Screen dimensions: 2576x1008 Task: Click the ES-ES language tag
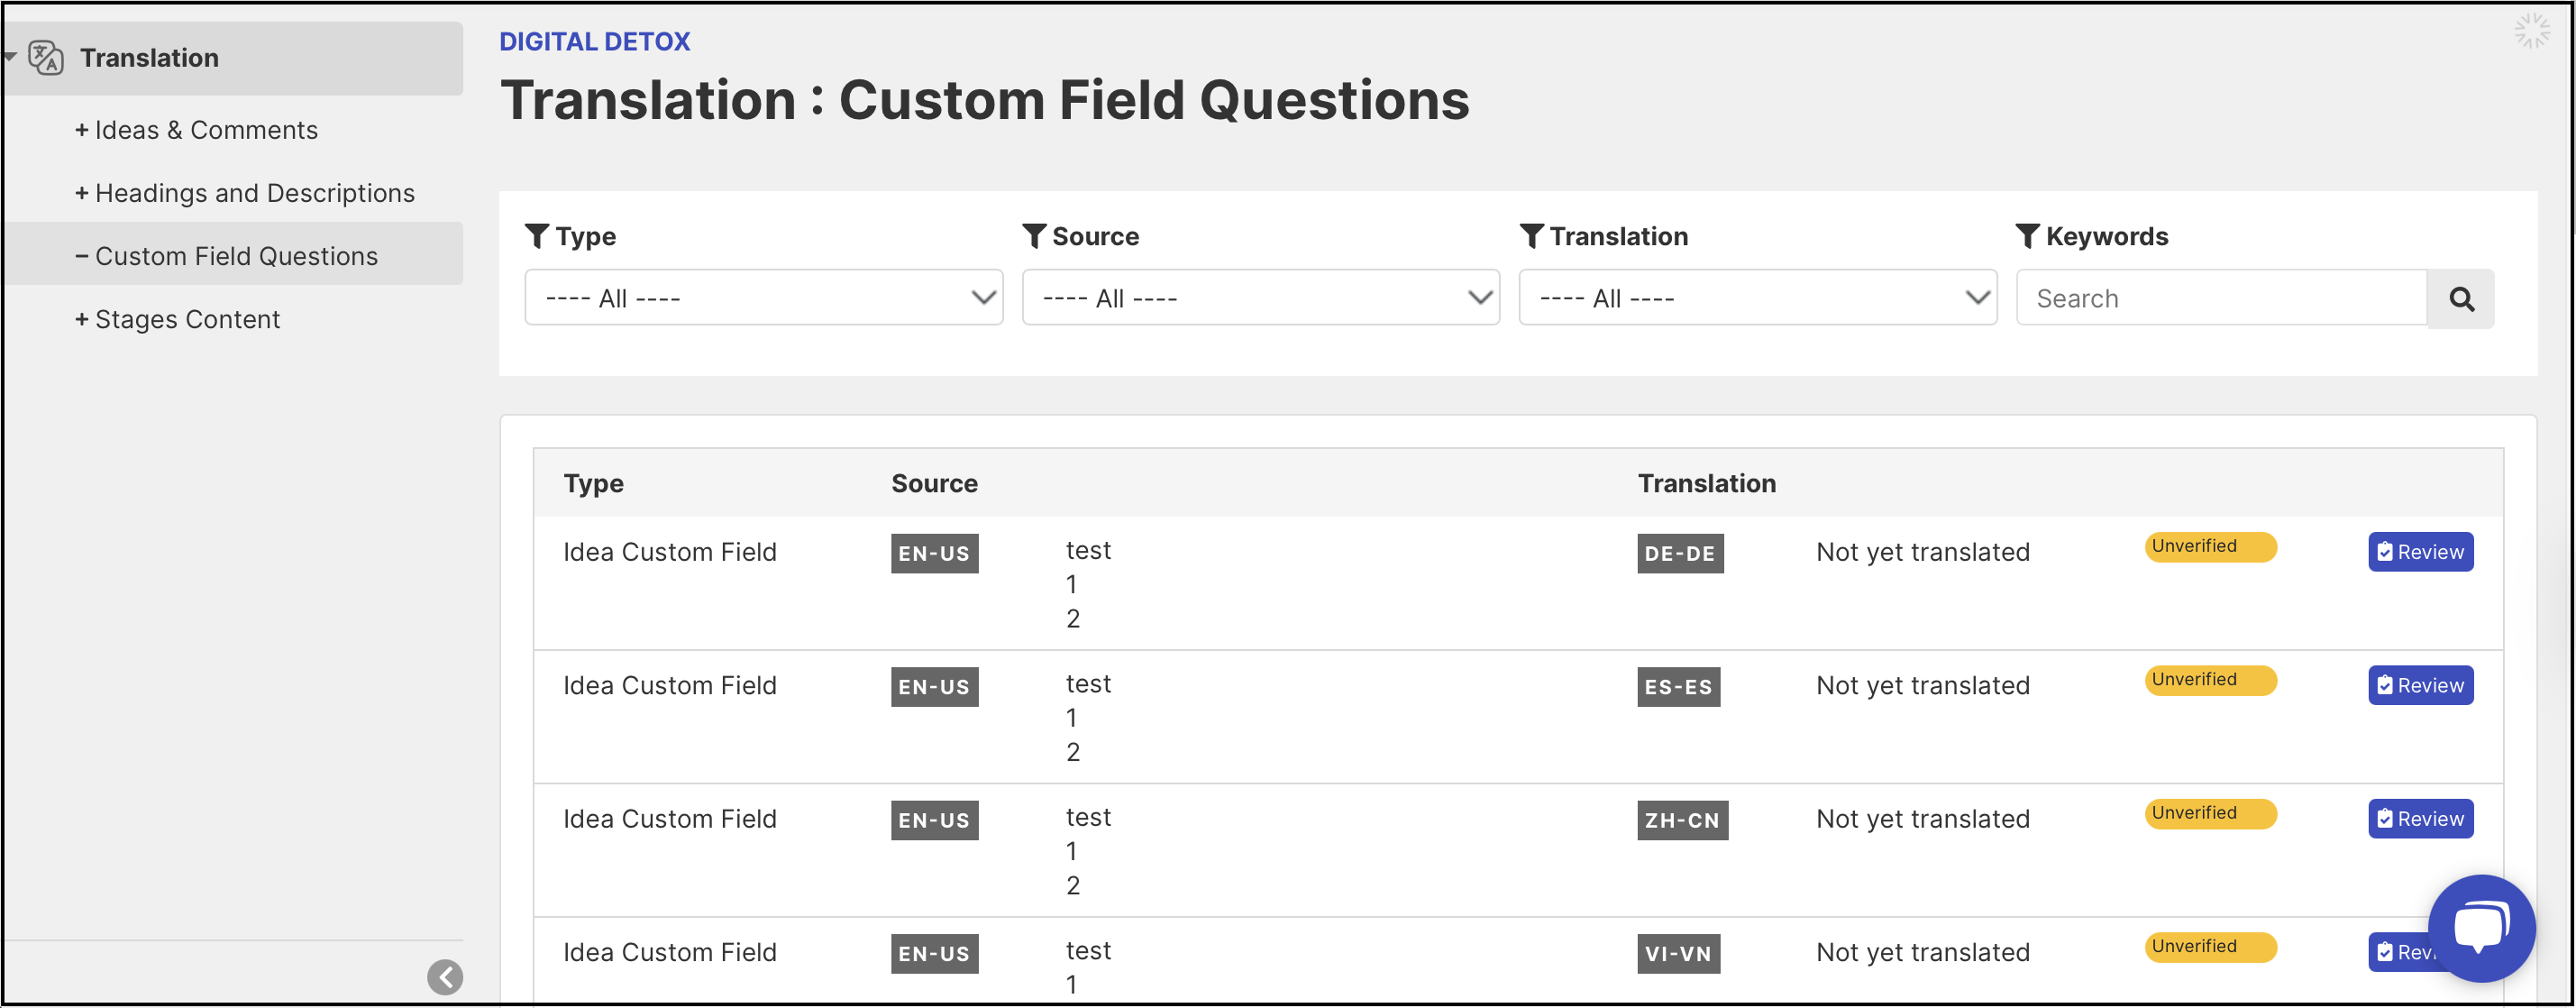point(1678,687)
